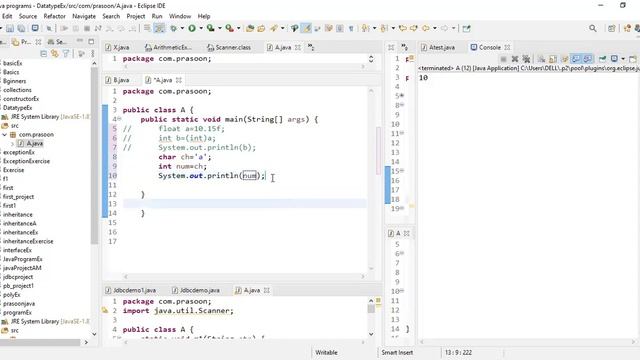640x360 pixels.
Task: Open the terminal console toolbar icon
Action: coord(35,28)
